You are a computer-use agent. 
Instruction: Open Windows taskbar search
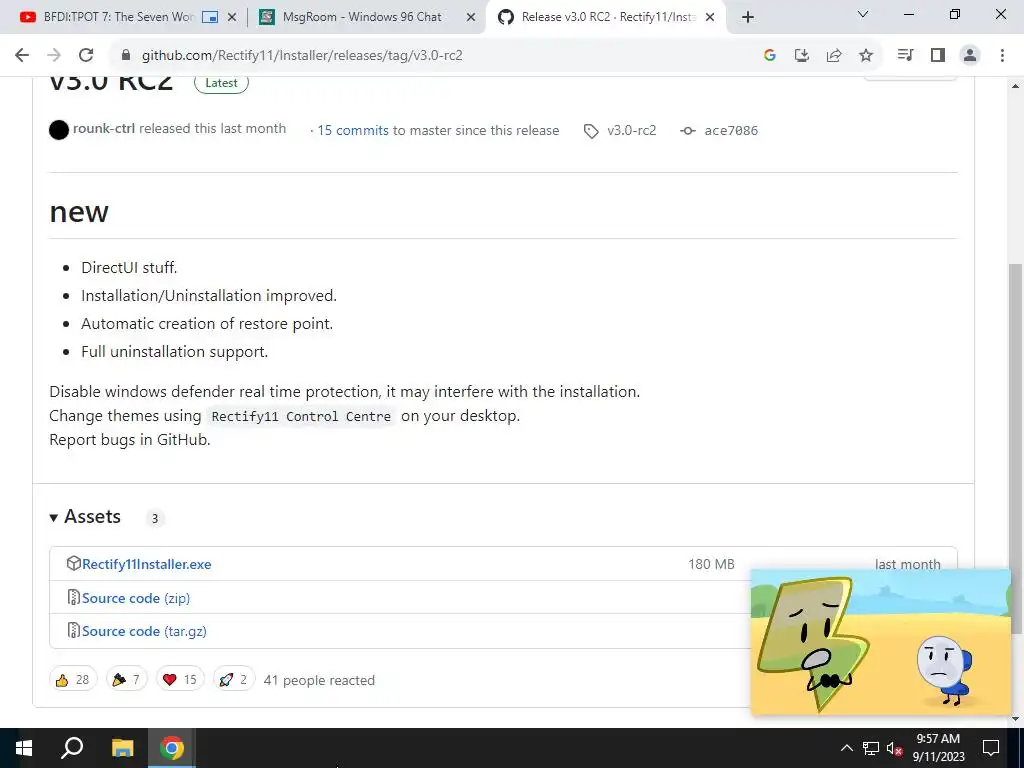72,748
